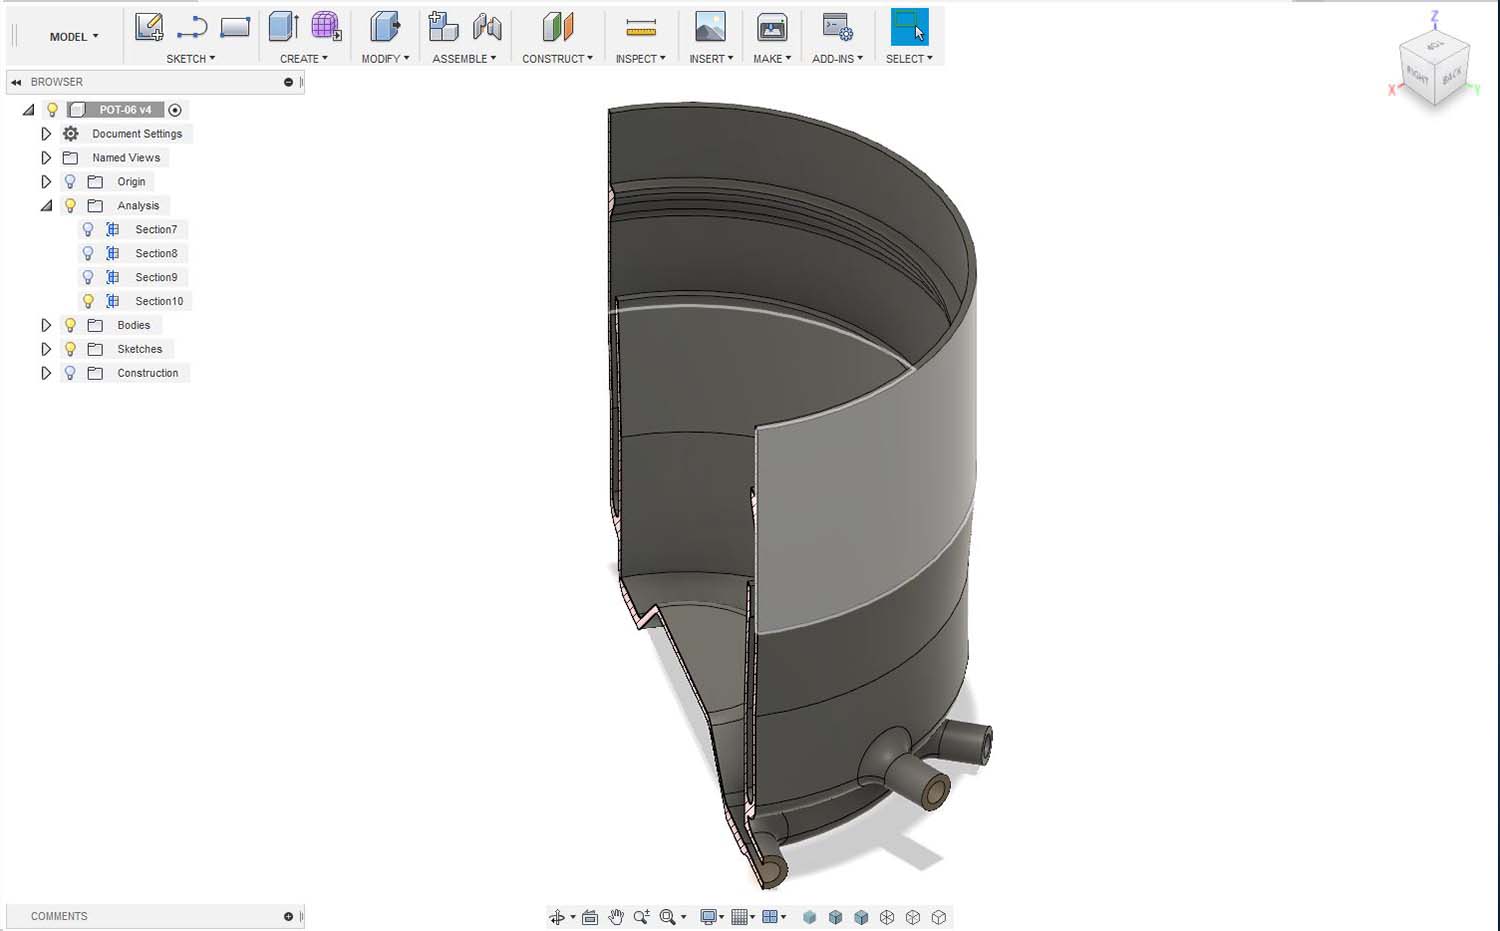Choose the rightmost wireframe outline cube icon
This screenshot has width=1500, height=931.
pos(939,917)
